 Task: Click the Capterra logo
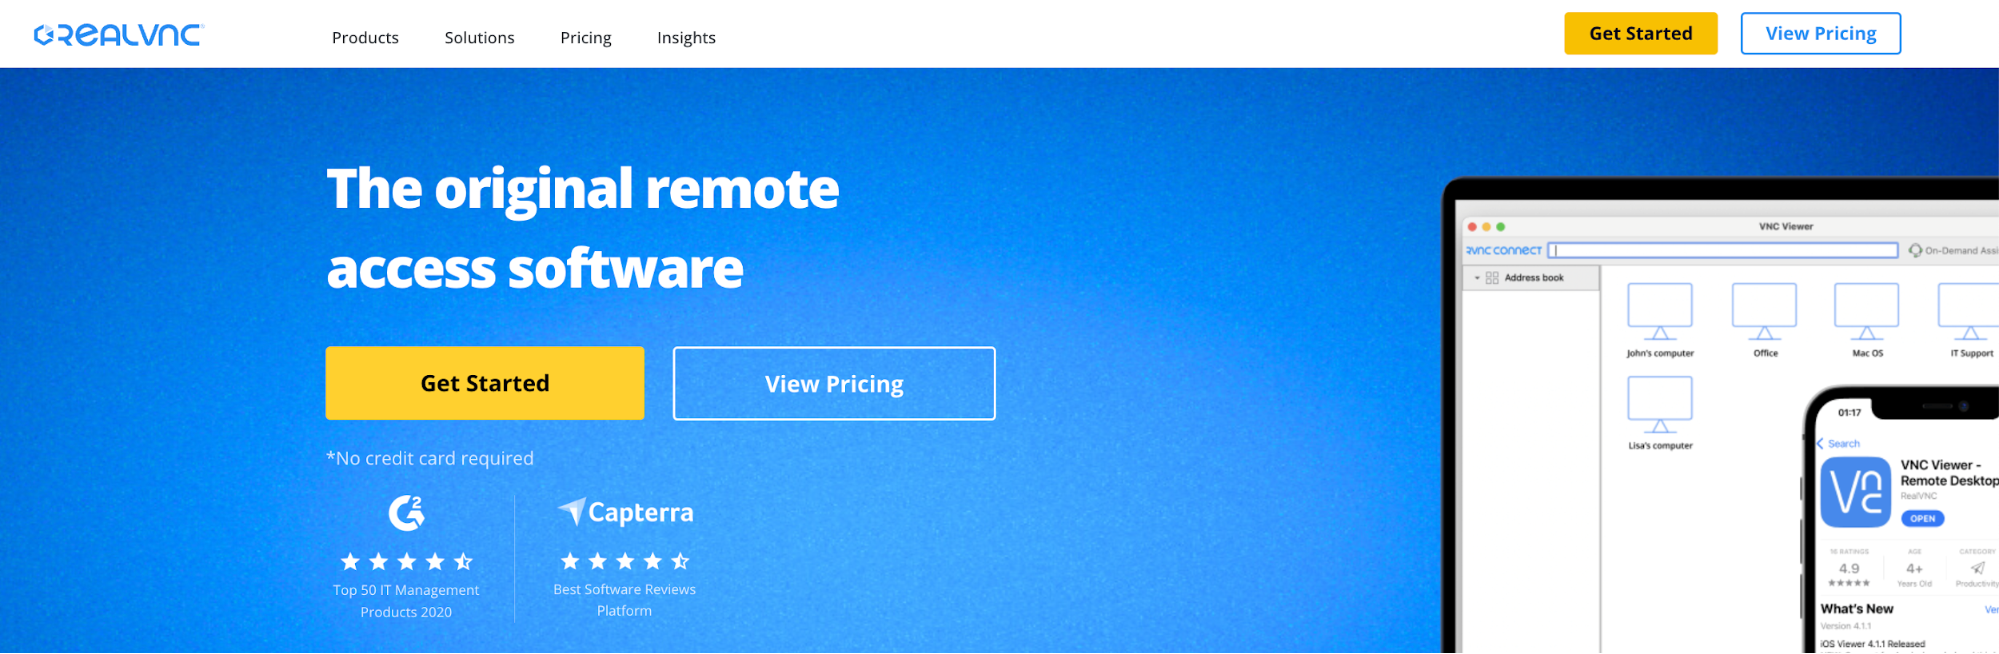coord(626,512)
